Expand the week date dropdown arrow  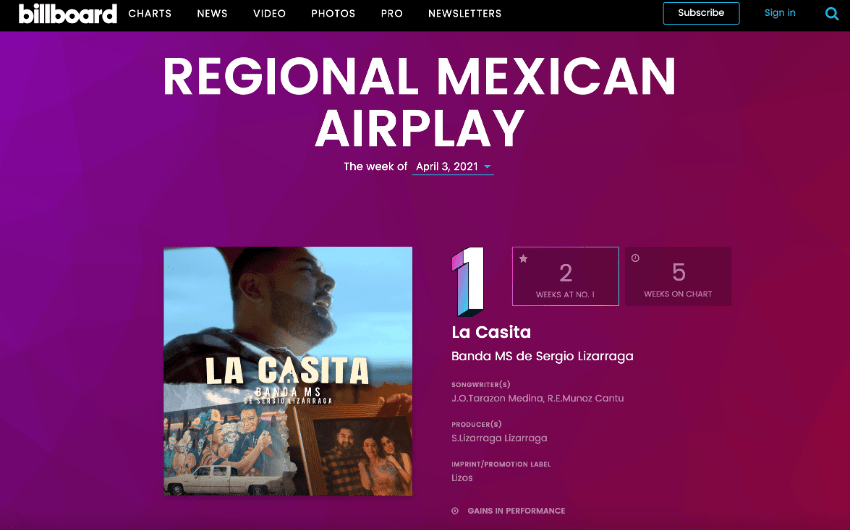[x=487, y=166]
